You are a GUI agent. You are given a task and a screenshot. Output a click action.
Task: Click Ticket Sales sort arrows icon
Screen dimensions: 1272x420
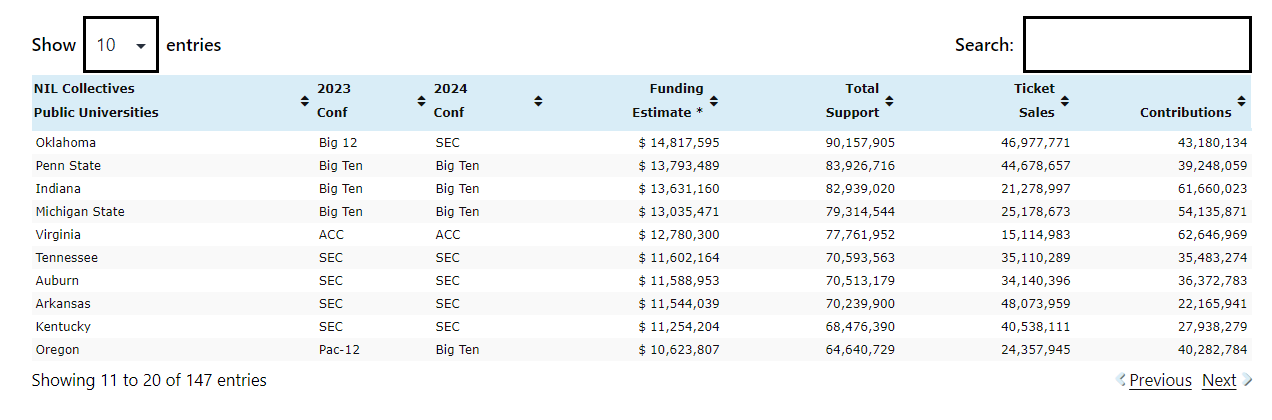(1065, 101)
